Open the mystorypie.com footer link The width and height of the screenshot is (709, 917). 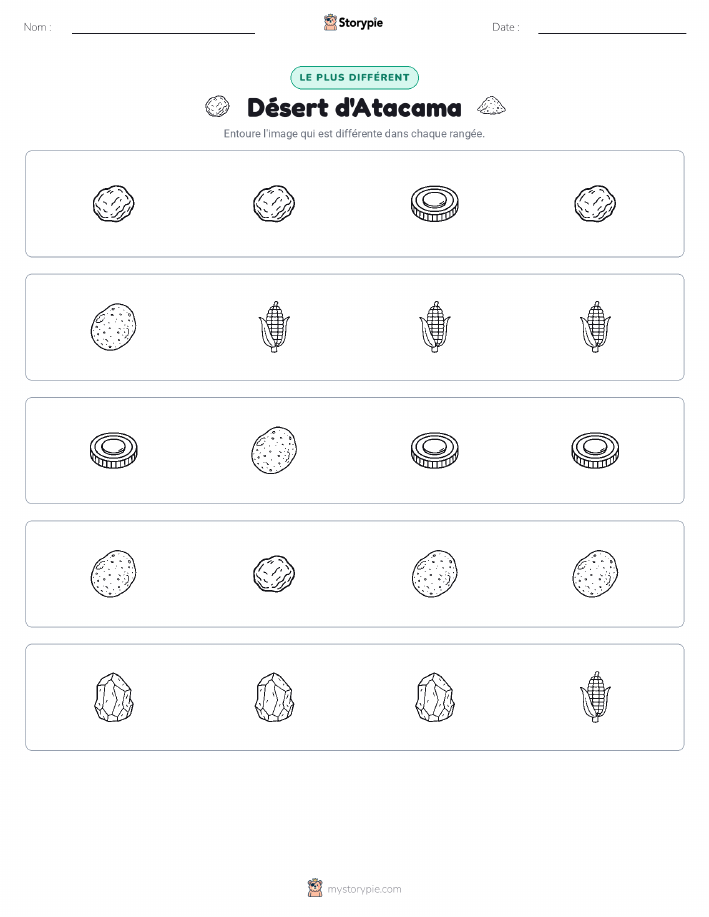[x=364, y=889]
